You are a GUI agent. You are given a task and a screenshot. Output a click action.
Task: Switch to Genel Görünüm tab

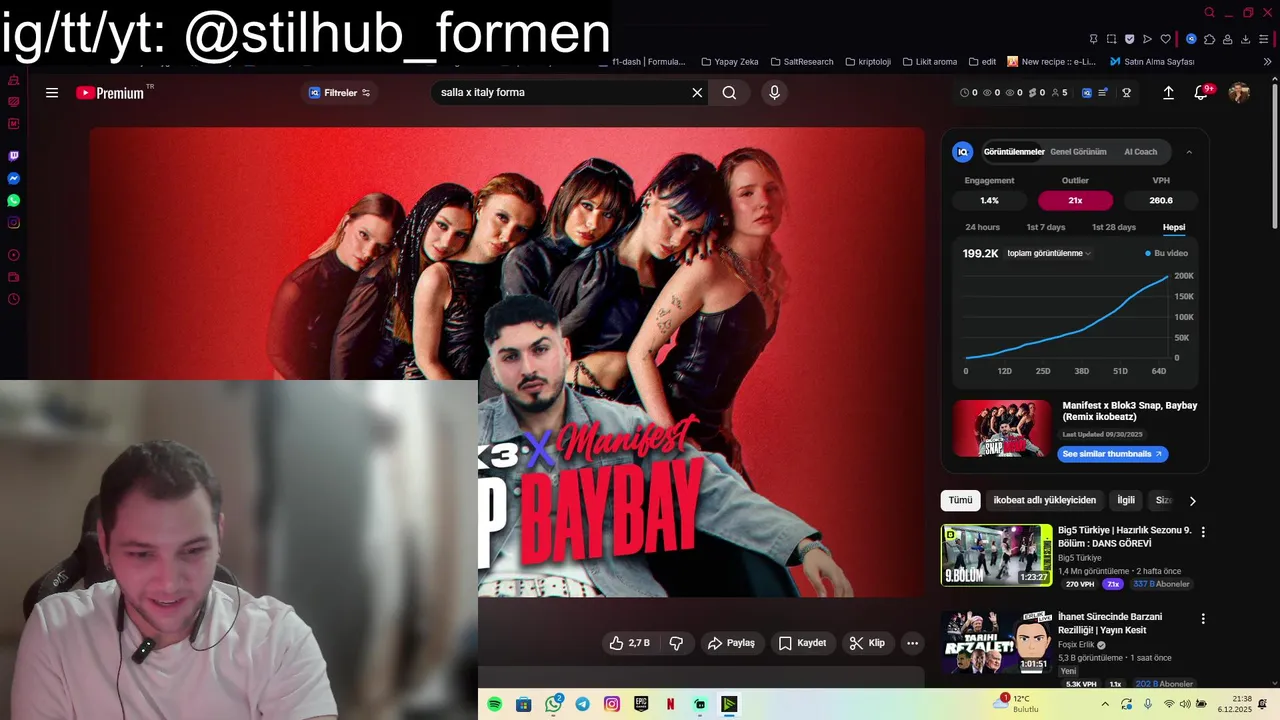1078,152
